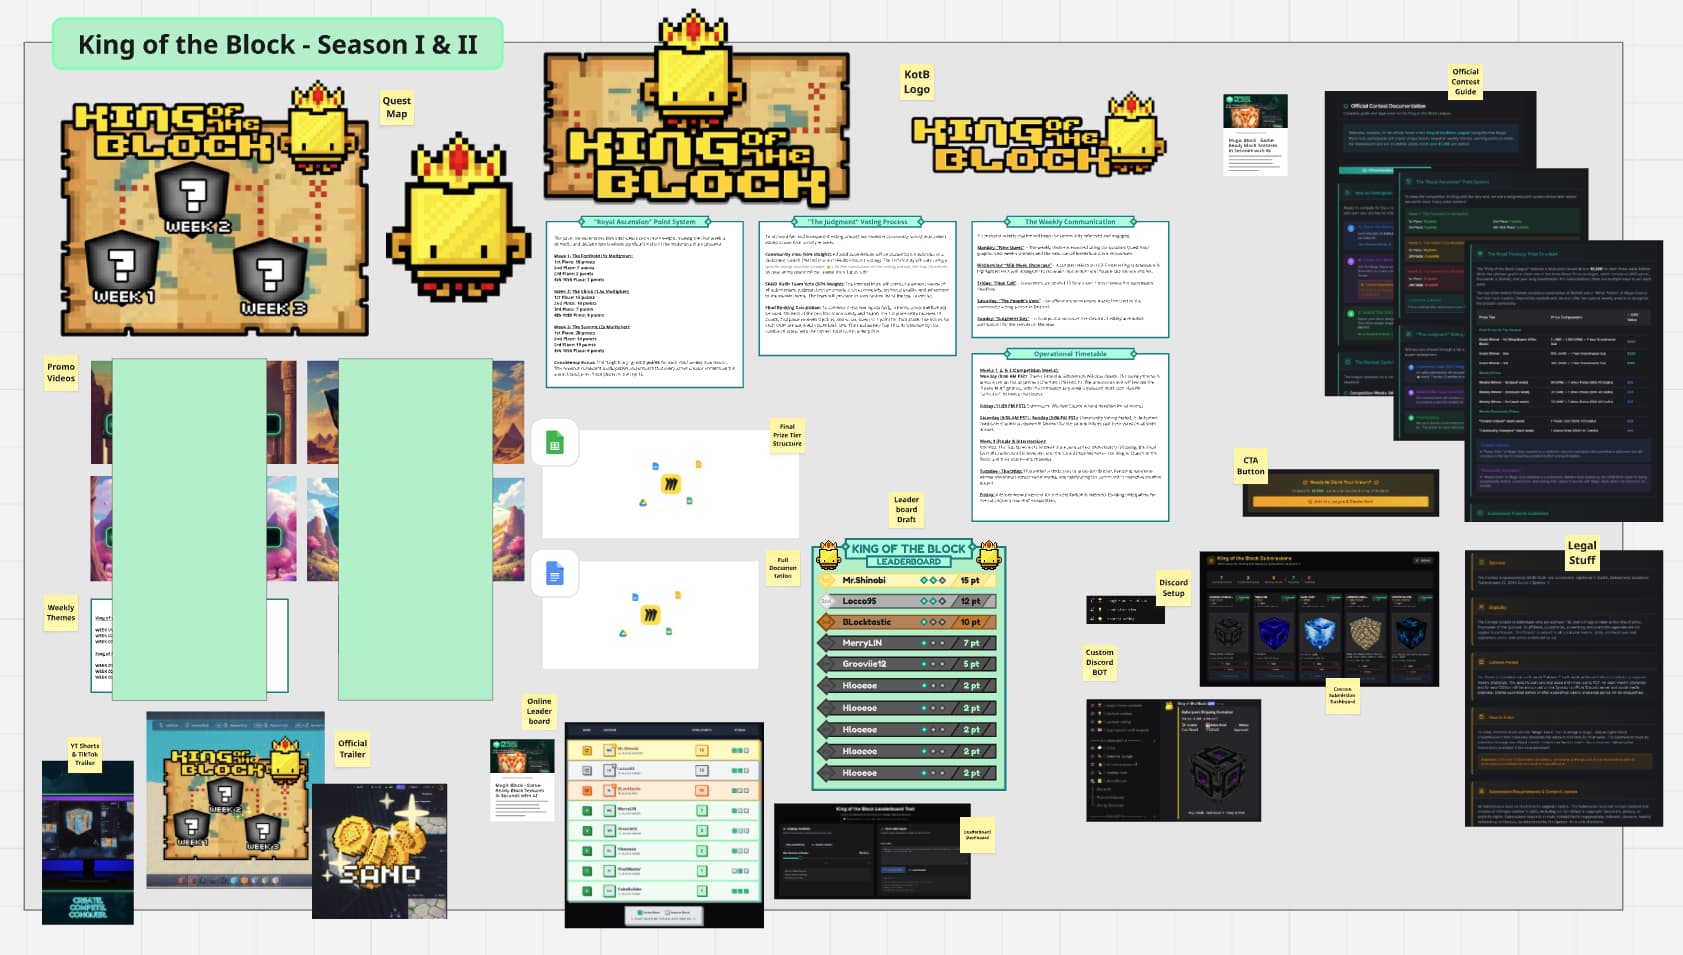The height and width of the screenshot is (955, 1683).
Task: Select the tan scaled cube submission
Action: pos(1365,633)
